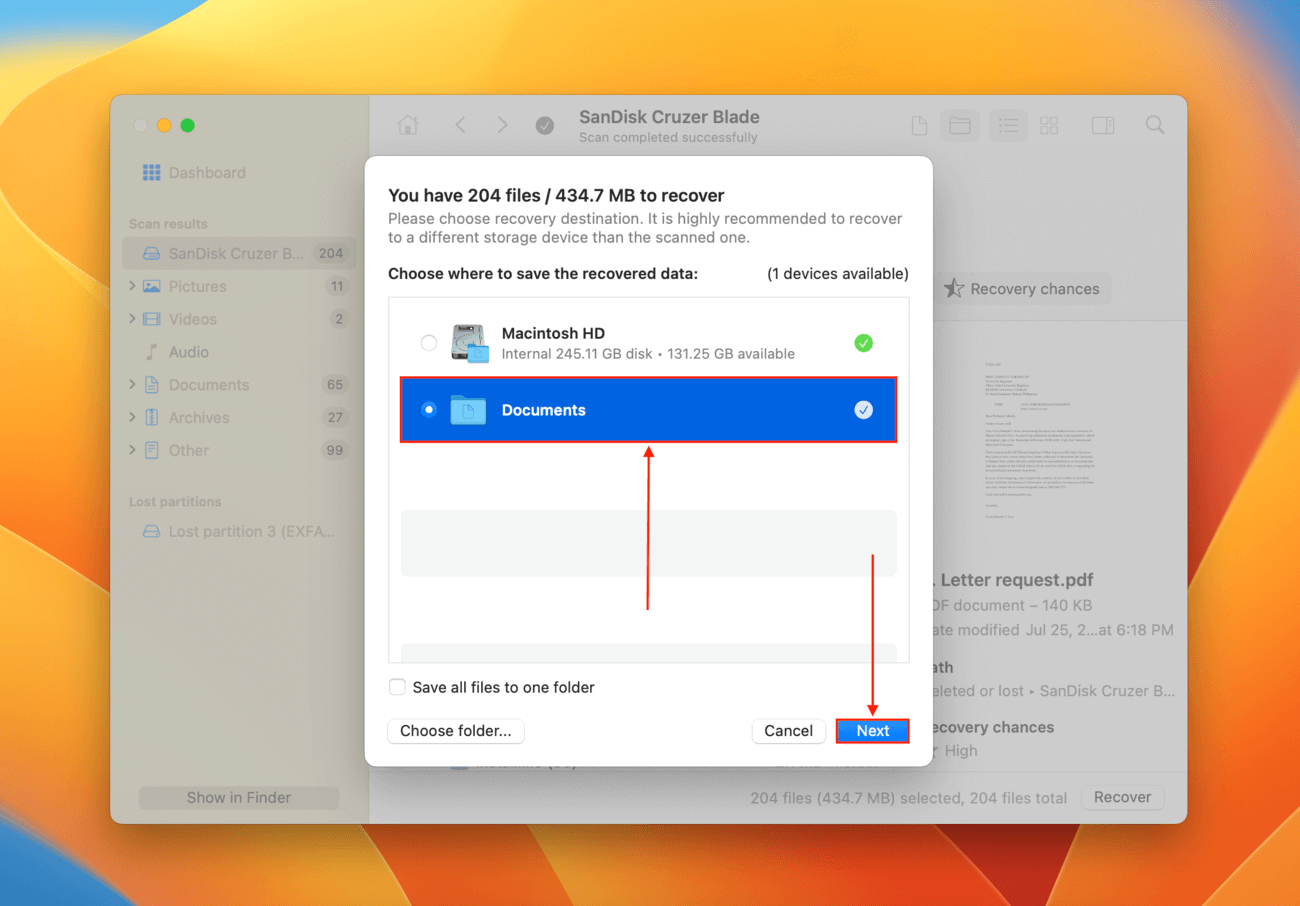Click the Show in Finder button

tap(239, 798)
